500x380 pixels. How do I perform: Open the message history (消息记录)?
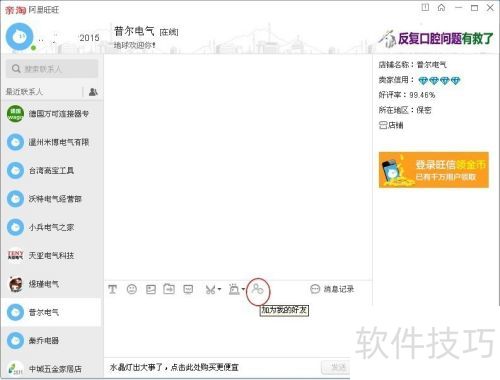(x=332, y=289)
